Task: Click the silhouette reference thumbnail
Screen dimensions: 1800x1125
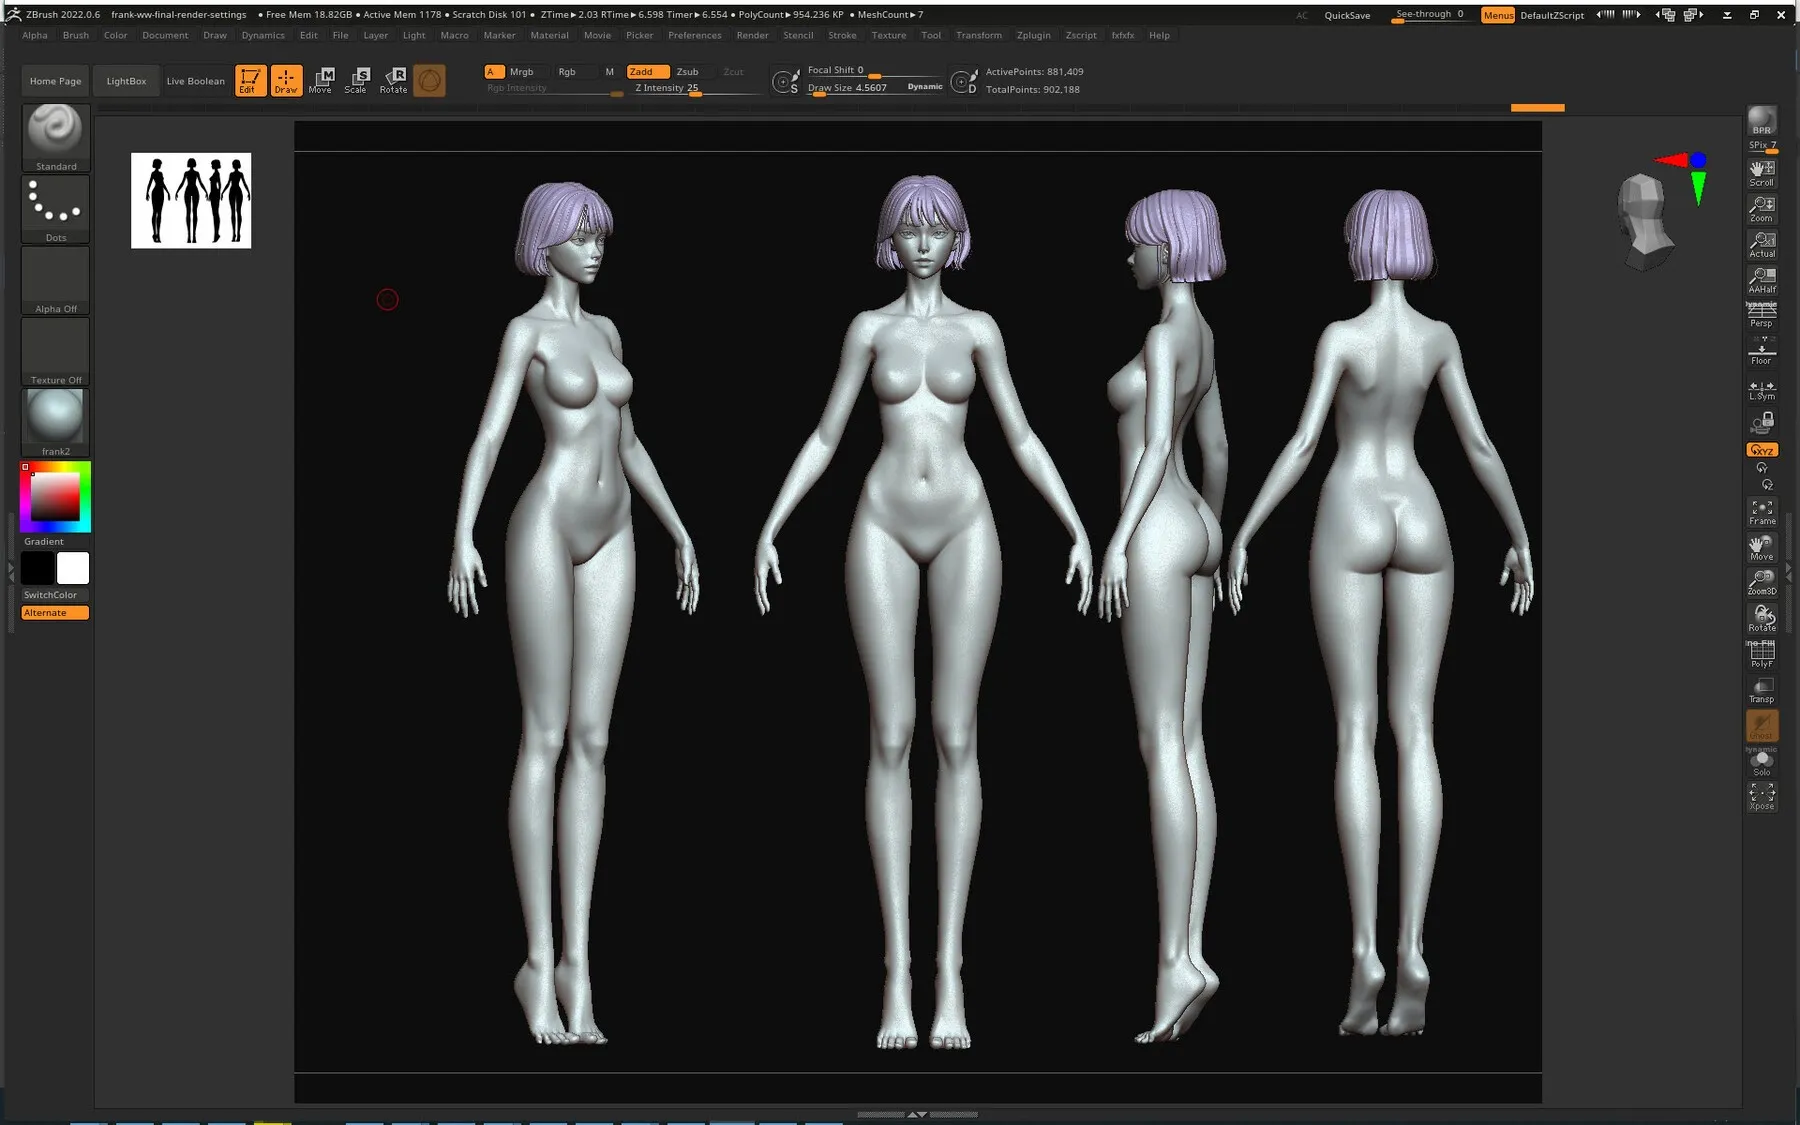Action: point(191,200)
